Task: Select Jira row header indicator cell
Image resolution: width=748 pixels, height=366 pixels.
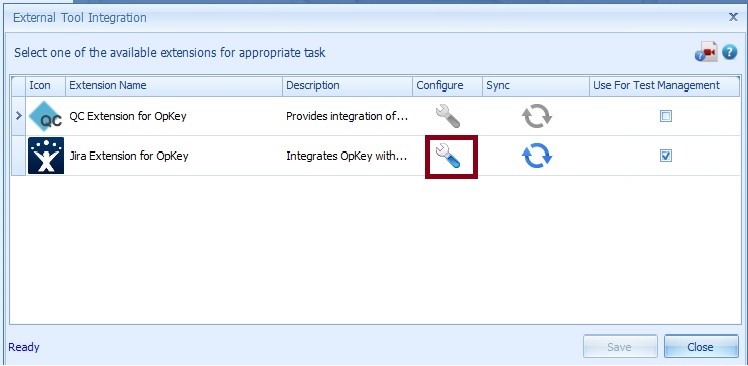Action: 19,156
